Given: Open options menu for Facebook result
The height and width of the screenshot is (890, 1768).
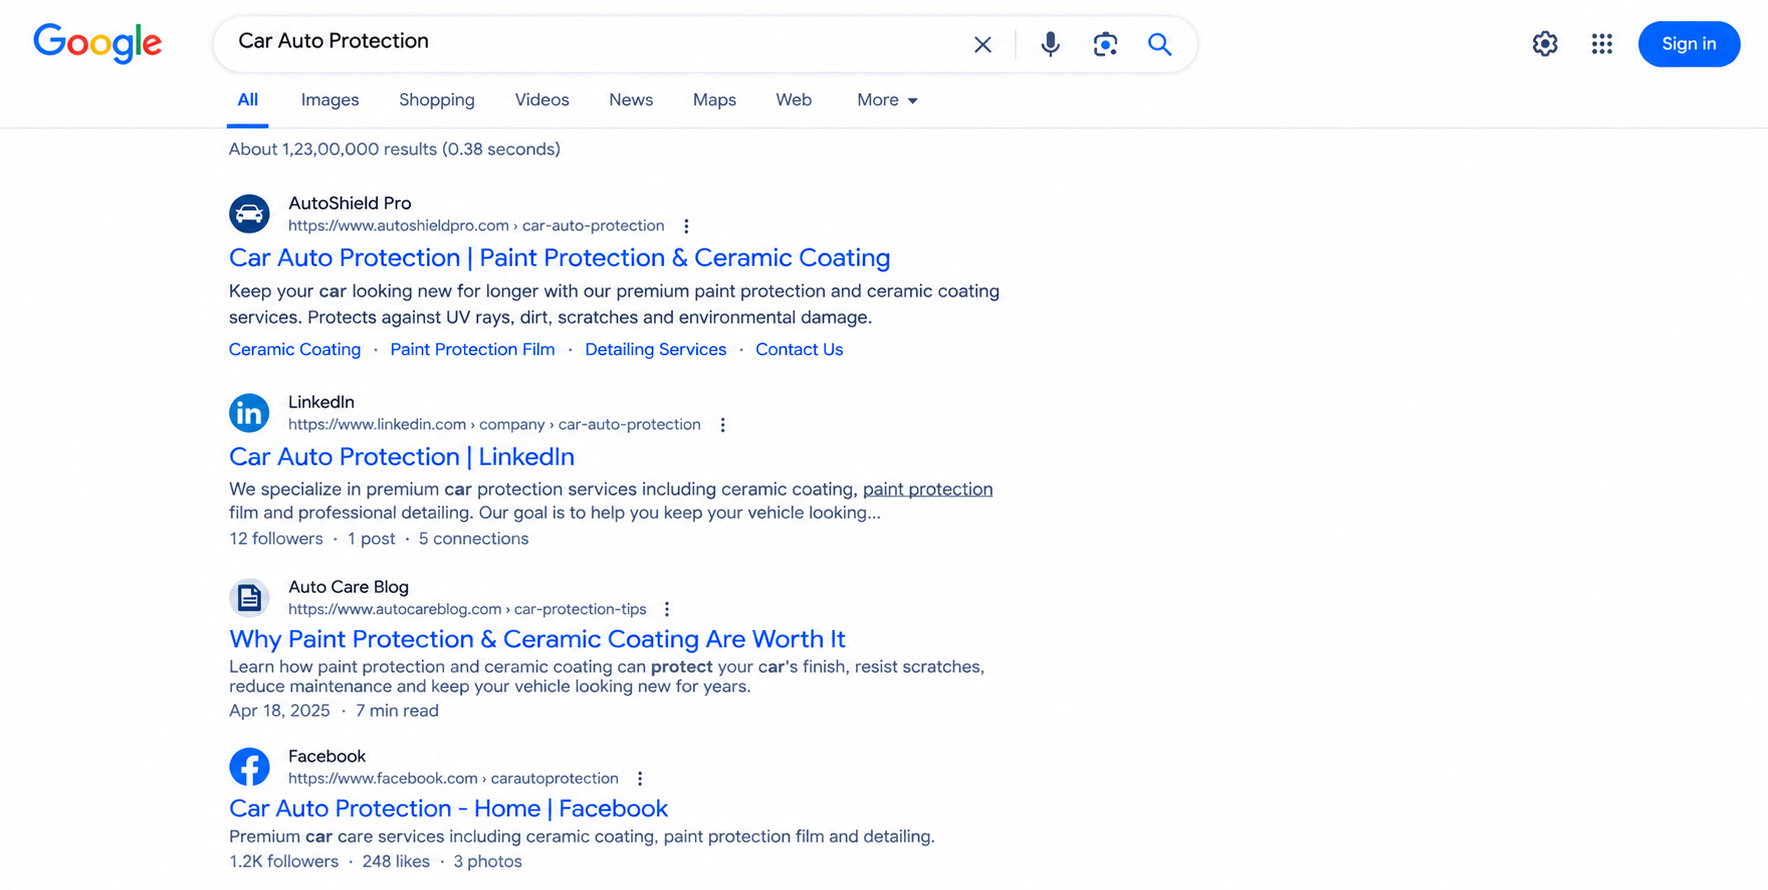Looking at the screenshot, I should 639,778.
